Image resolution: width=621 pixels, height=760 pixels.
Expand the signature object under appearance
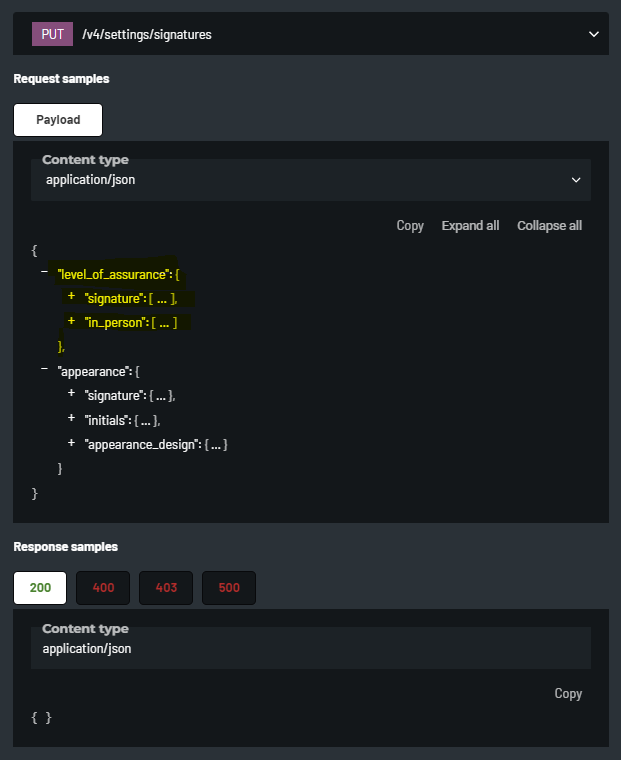72,394
